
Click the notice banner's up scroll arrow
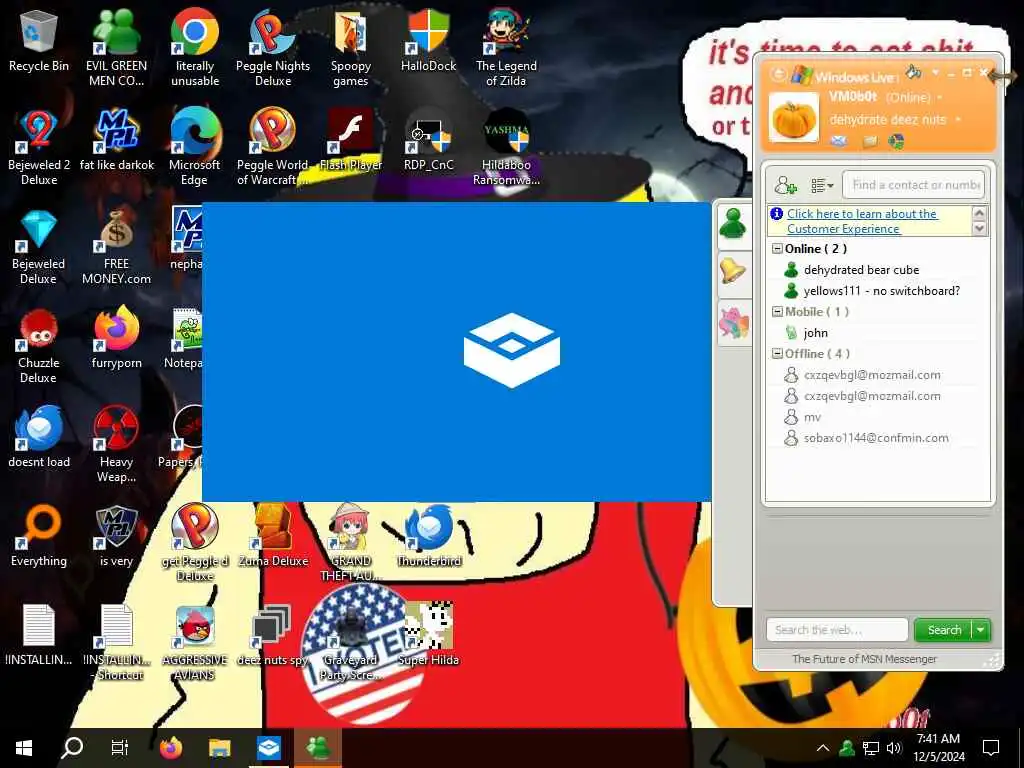pos(979,213)
